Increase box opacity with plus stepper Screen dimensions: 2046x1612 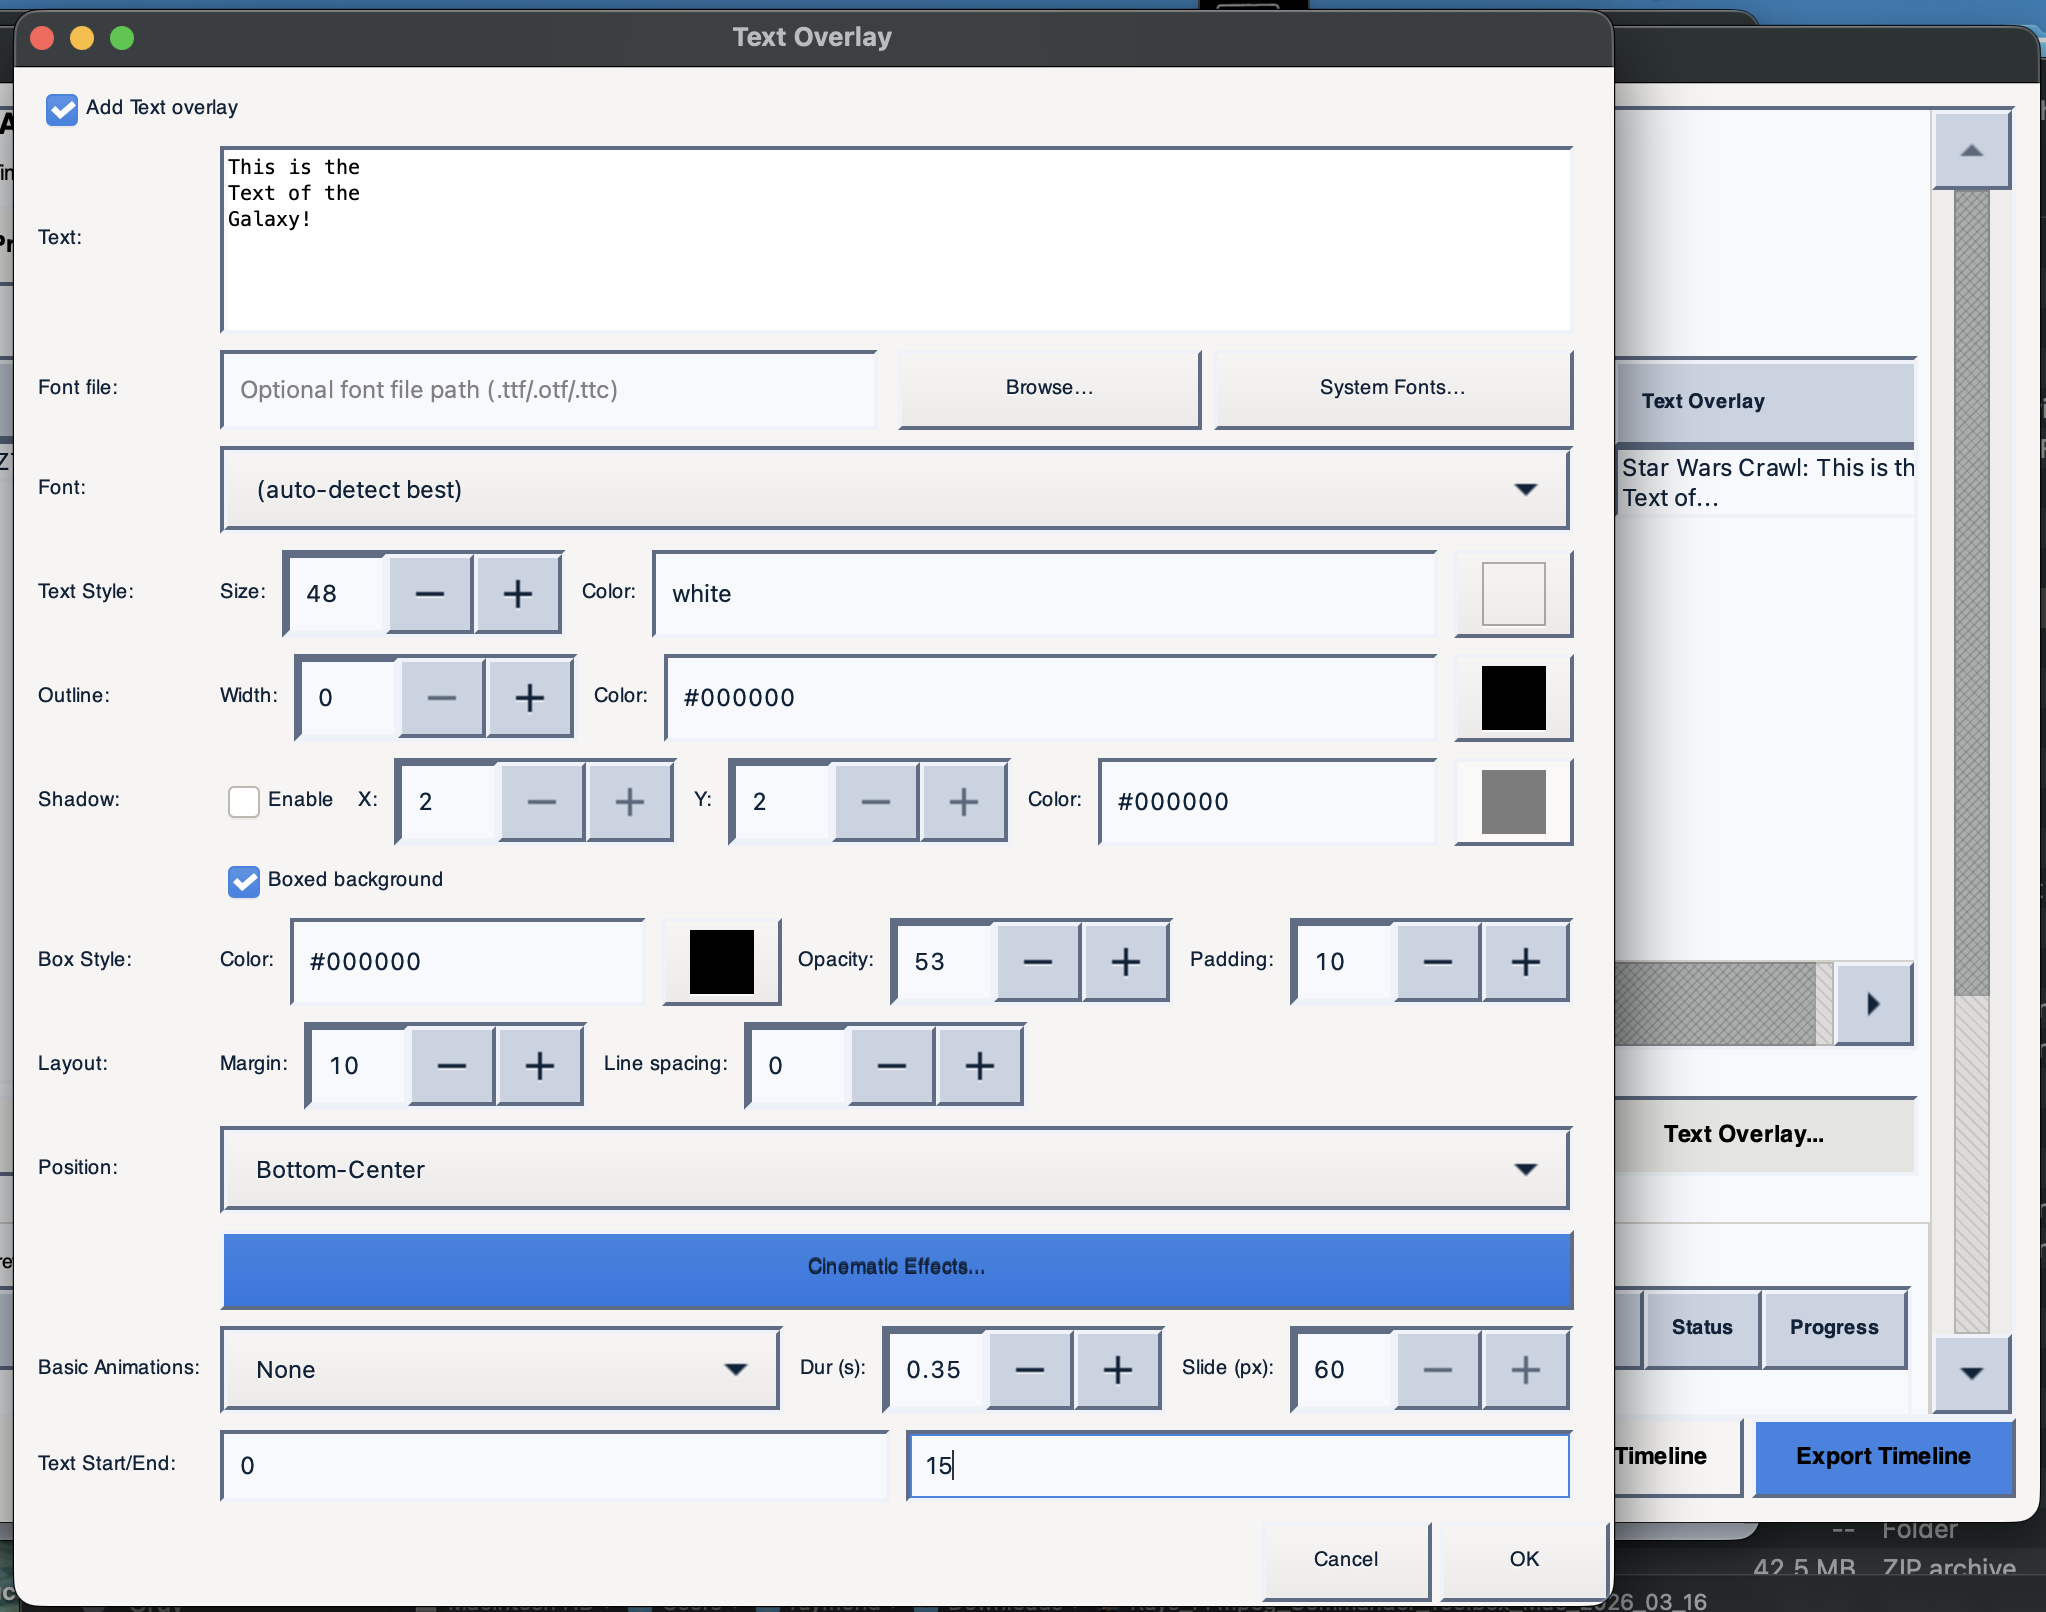1125,962
